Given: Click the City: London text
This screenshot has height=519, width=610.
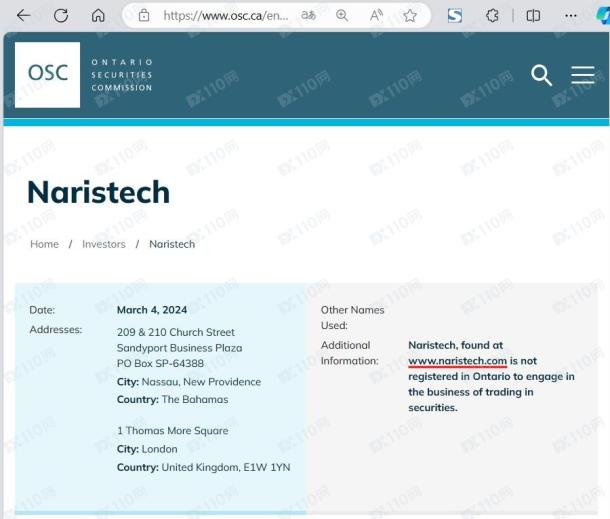Looking at the screenshot, I should (x=147, y=449).
